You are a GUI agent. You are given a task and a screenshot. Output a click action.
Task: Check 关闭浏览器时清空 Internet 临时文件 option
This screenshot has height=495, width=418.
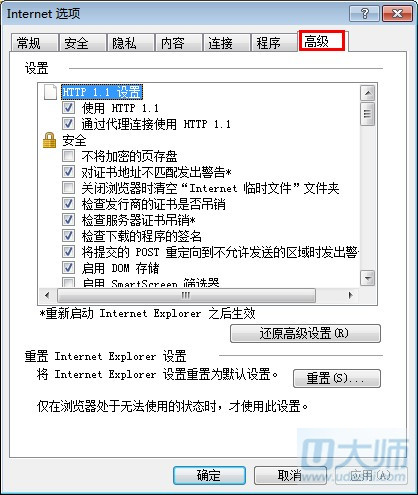68,188
